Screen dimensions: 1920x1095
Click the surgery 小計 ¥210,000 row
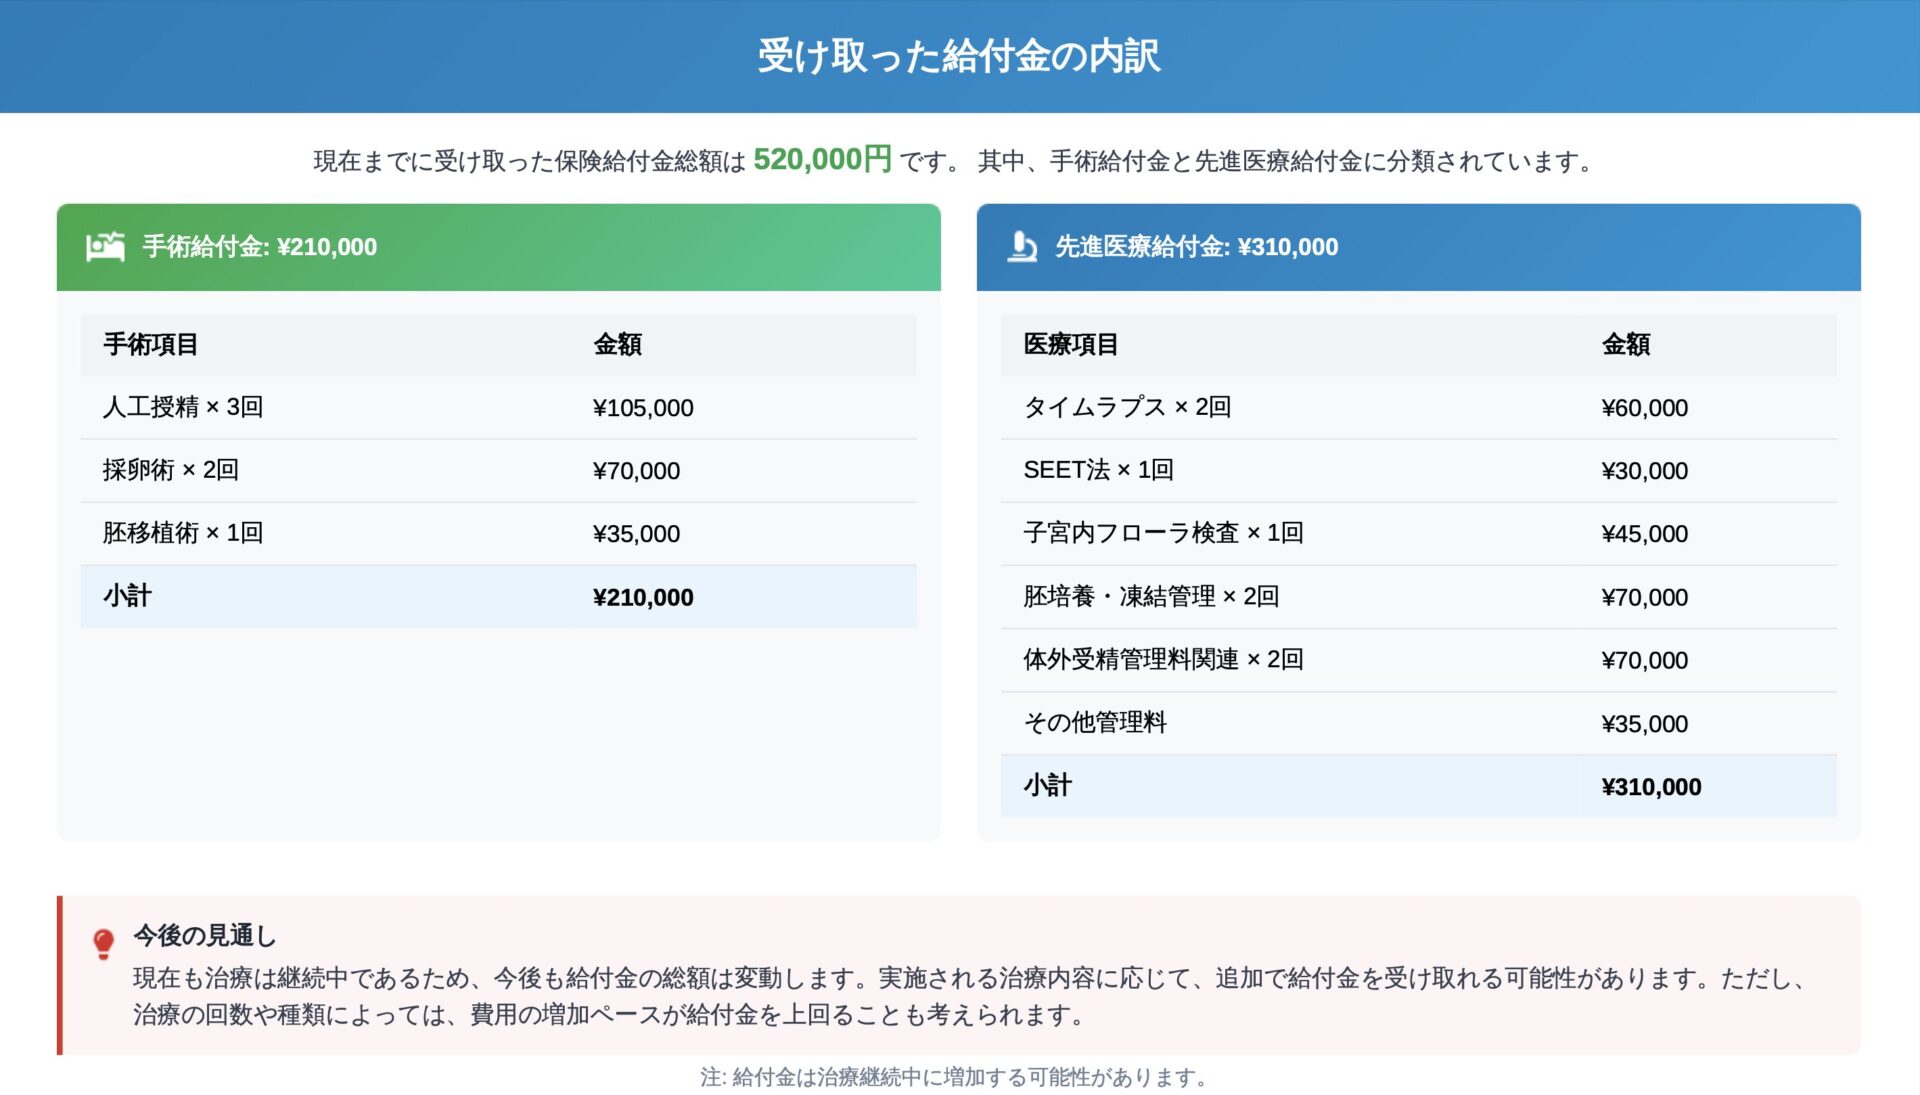click(x=498, y=596)
